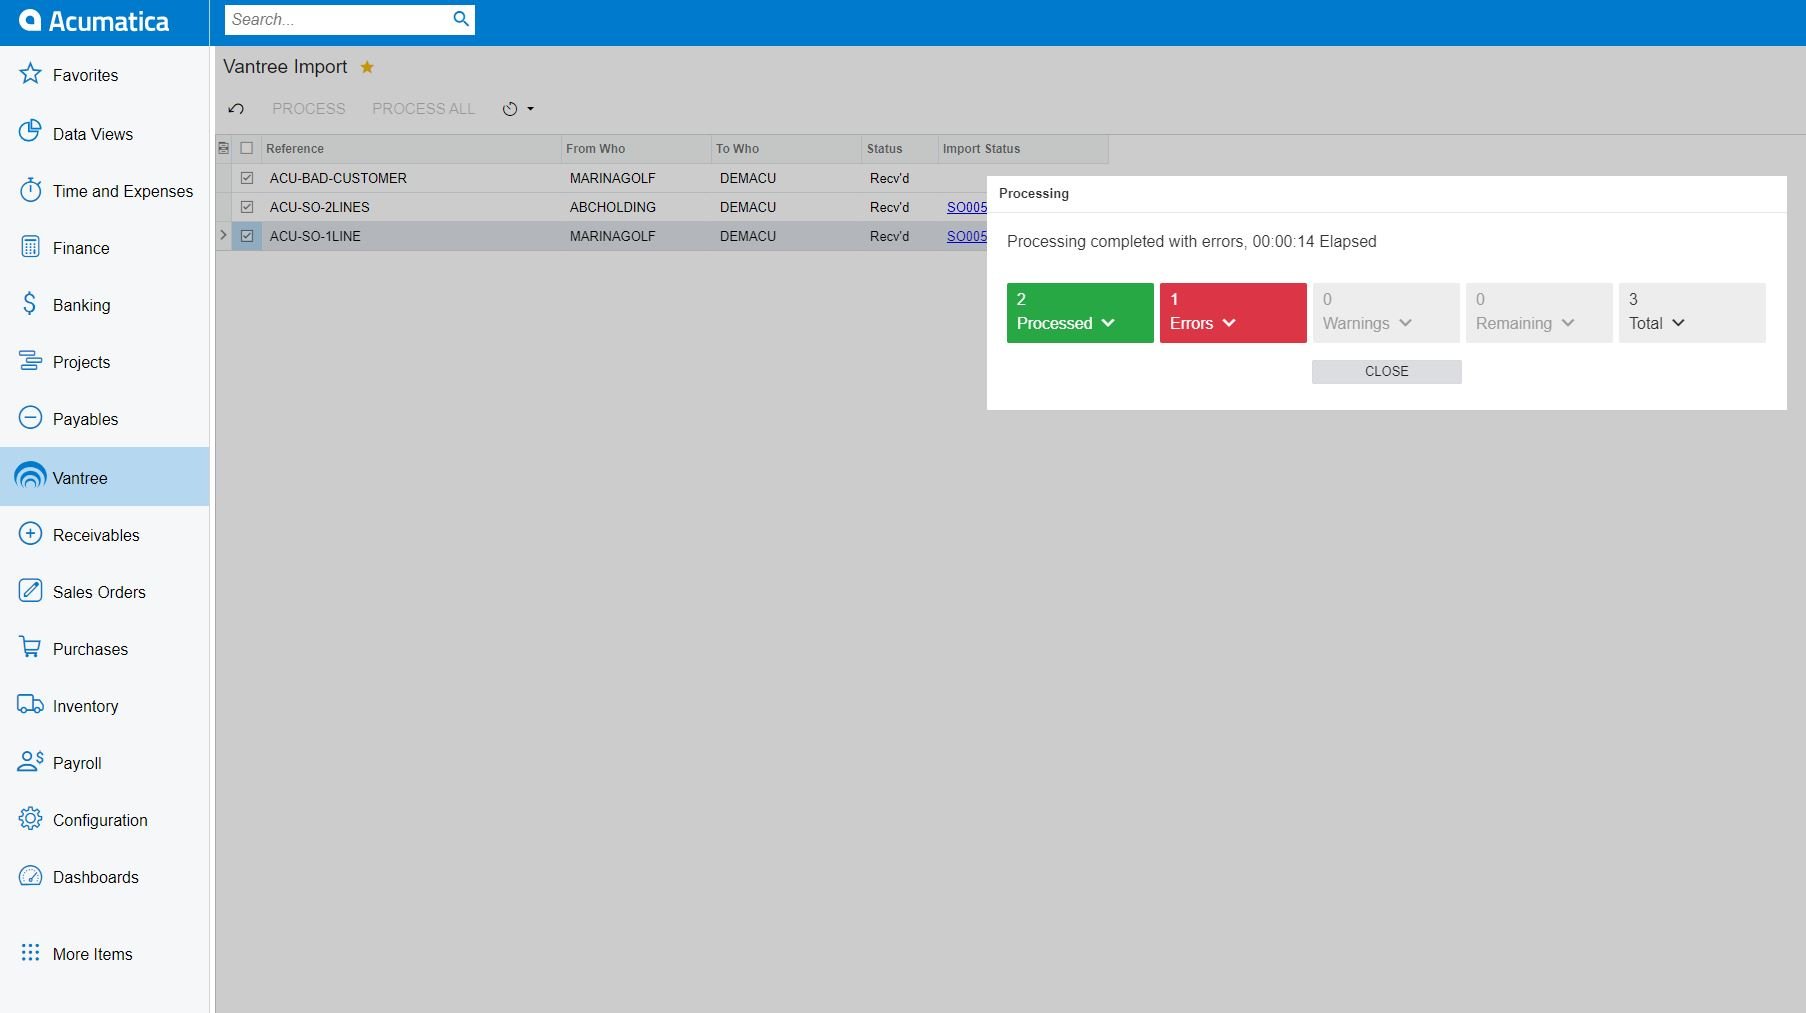Click the Time and Expenses stopwatch icon
Screen dimensions: 1806x1013
tap(30, 190)
